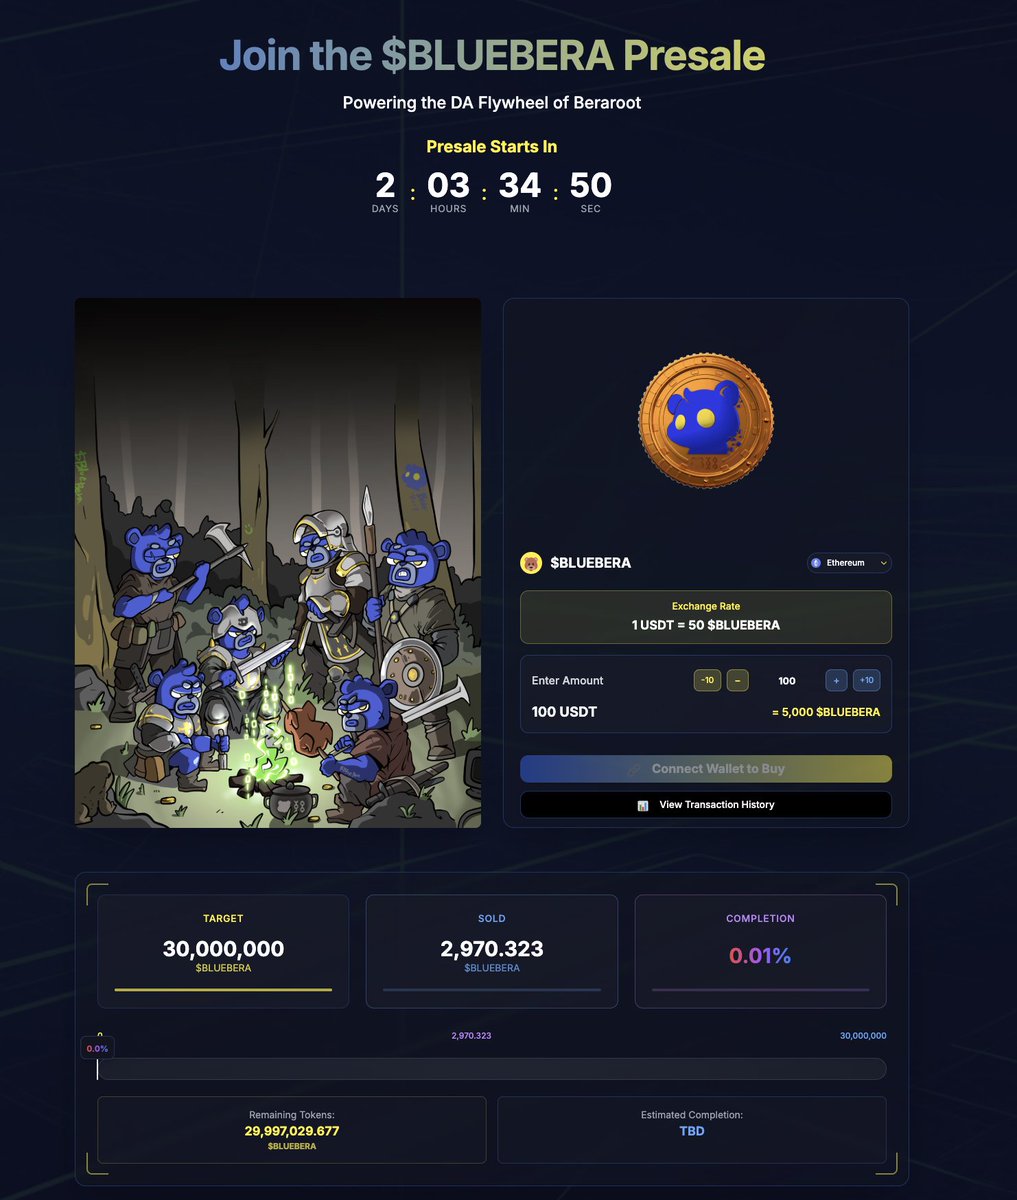Decrease amount with the minus button

tap(737, 680)
